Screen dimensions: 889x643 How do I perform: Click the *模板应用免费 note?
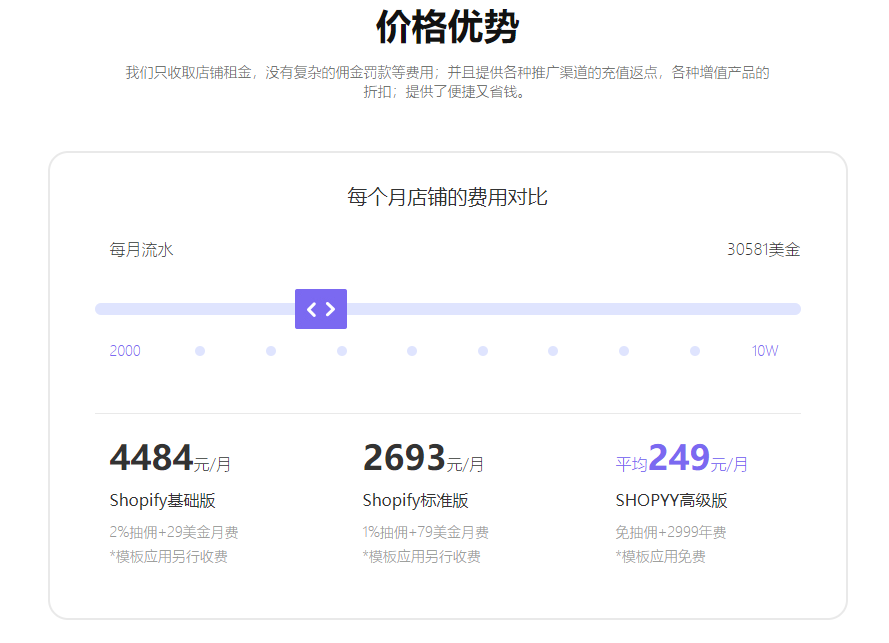(x=661, y=557)
